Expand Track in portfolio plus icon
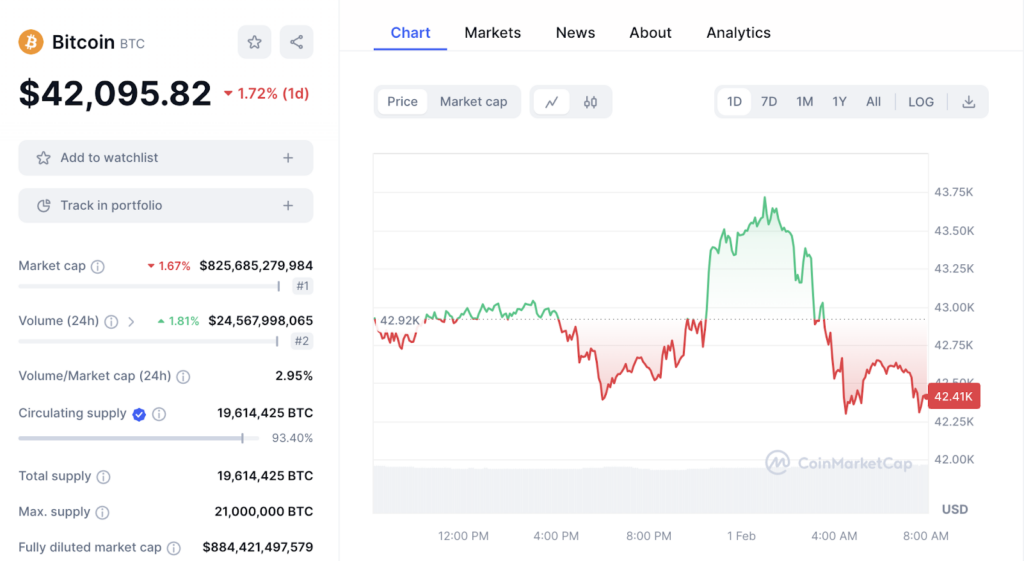This screenshot has width=1024, height=561. [288, 206]
